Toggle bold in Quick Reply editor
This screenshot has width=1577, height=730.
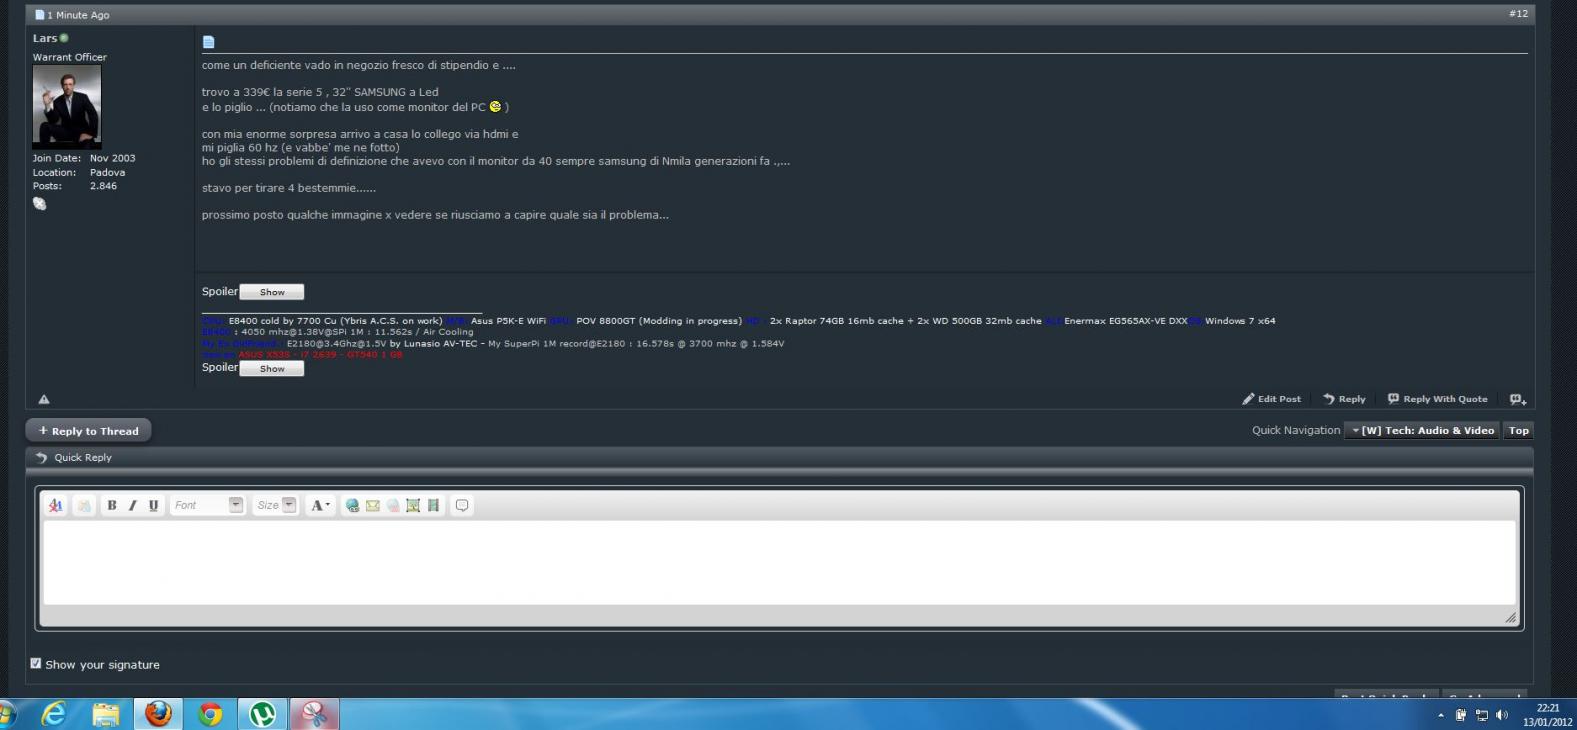[112, 506]
